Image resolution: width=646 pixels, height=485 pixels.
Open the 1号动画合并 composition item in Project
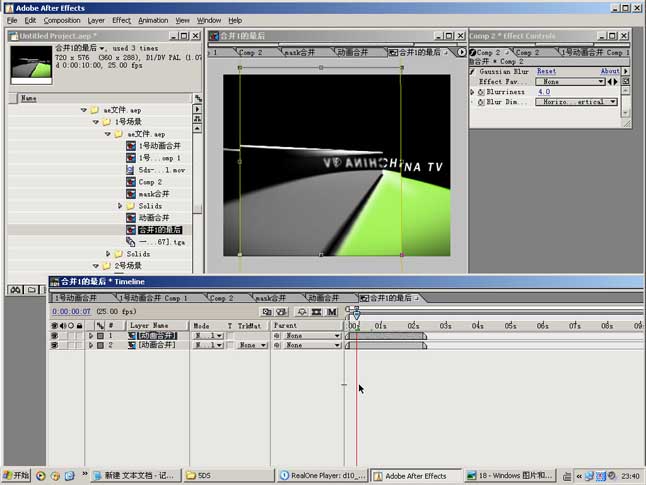tap(153, 146)
